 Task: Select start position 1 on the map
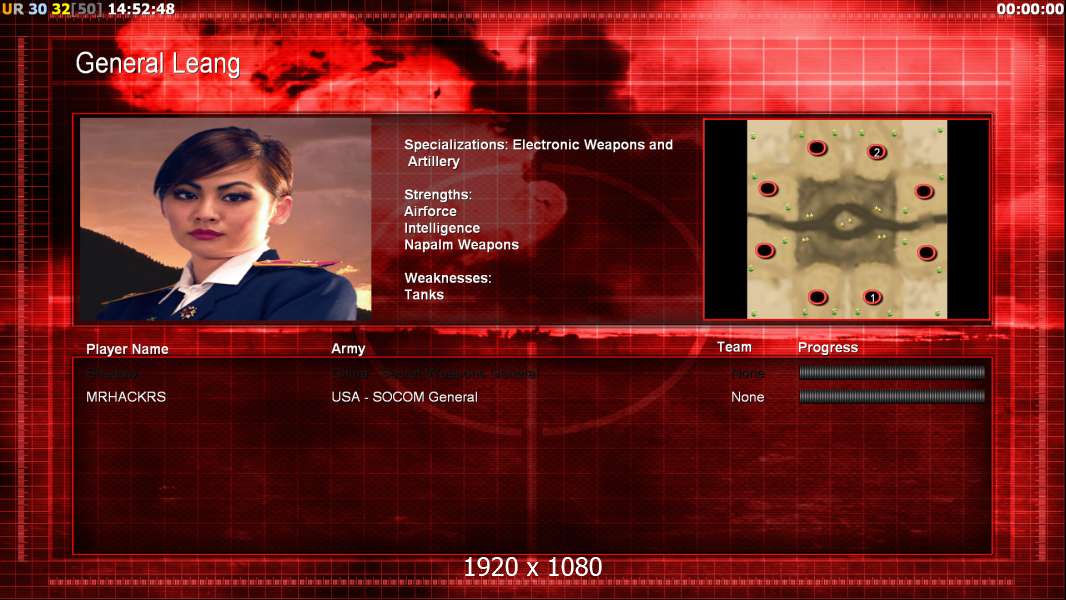(x=872, y=297)
